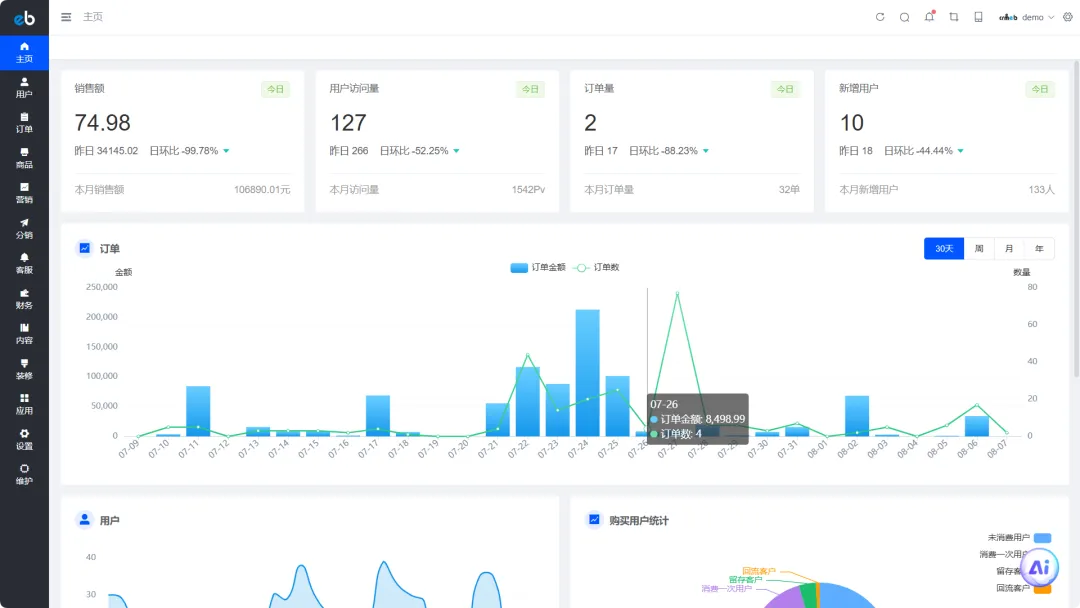The width and height of the screenshot is (1080, 608).
Task: Toggle 订单金额 legend series
Action: 538,267
